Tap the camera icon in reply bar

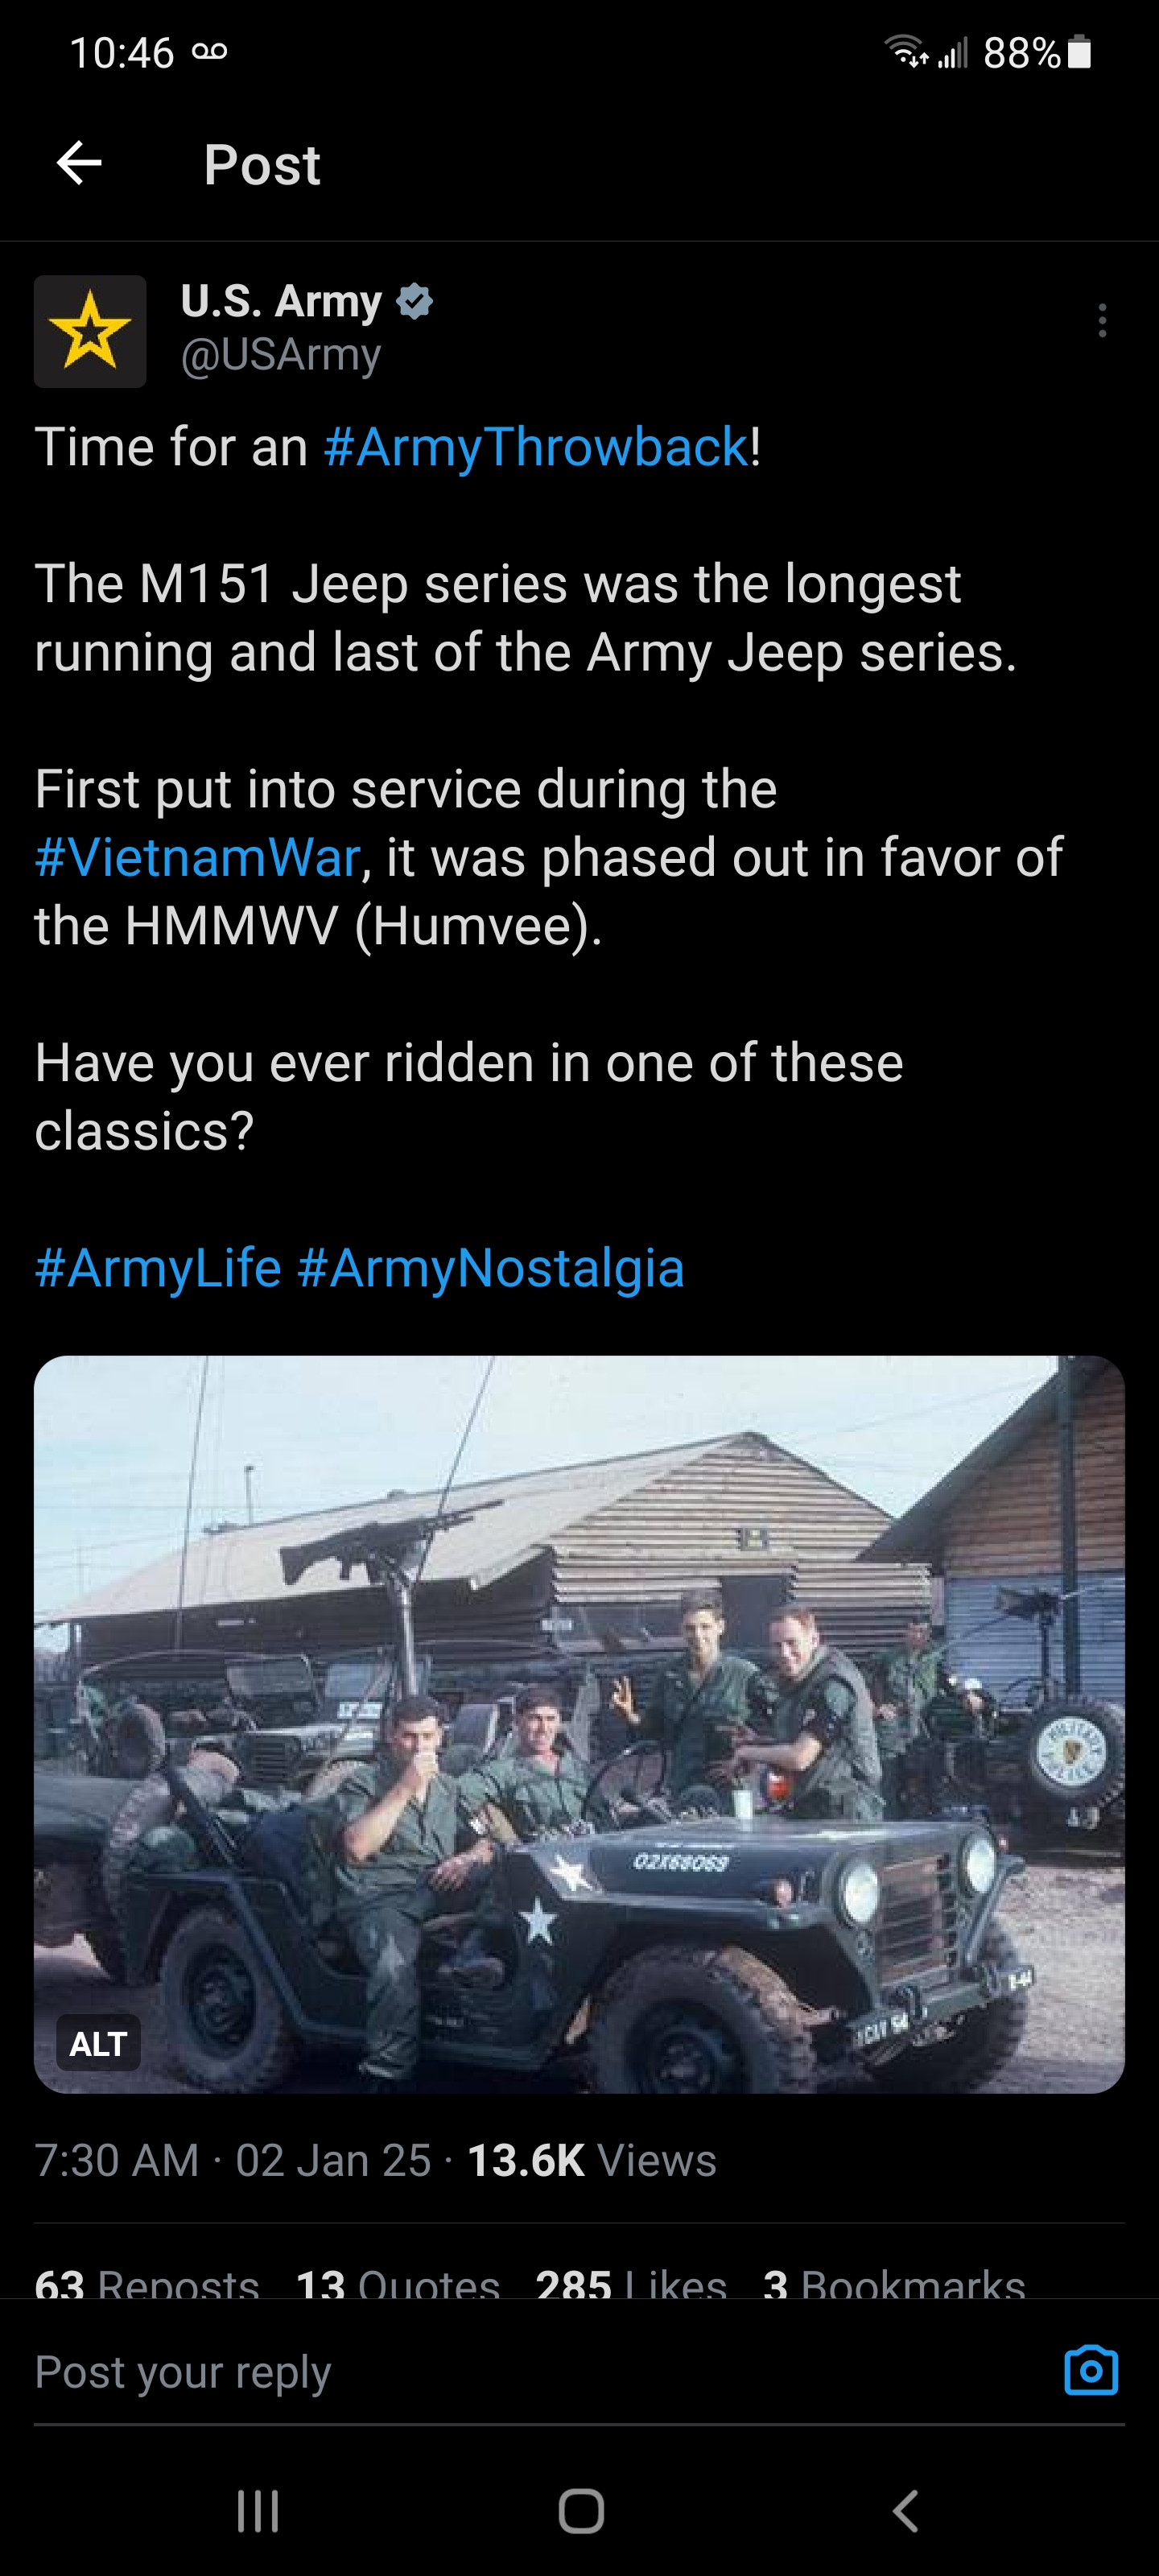tap(1090, 2370)
